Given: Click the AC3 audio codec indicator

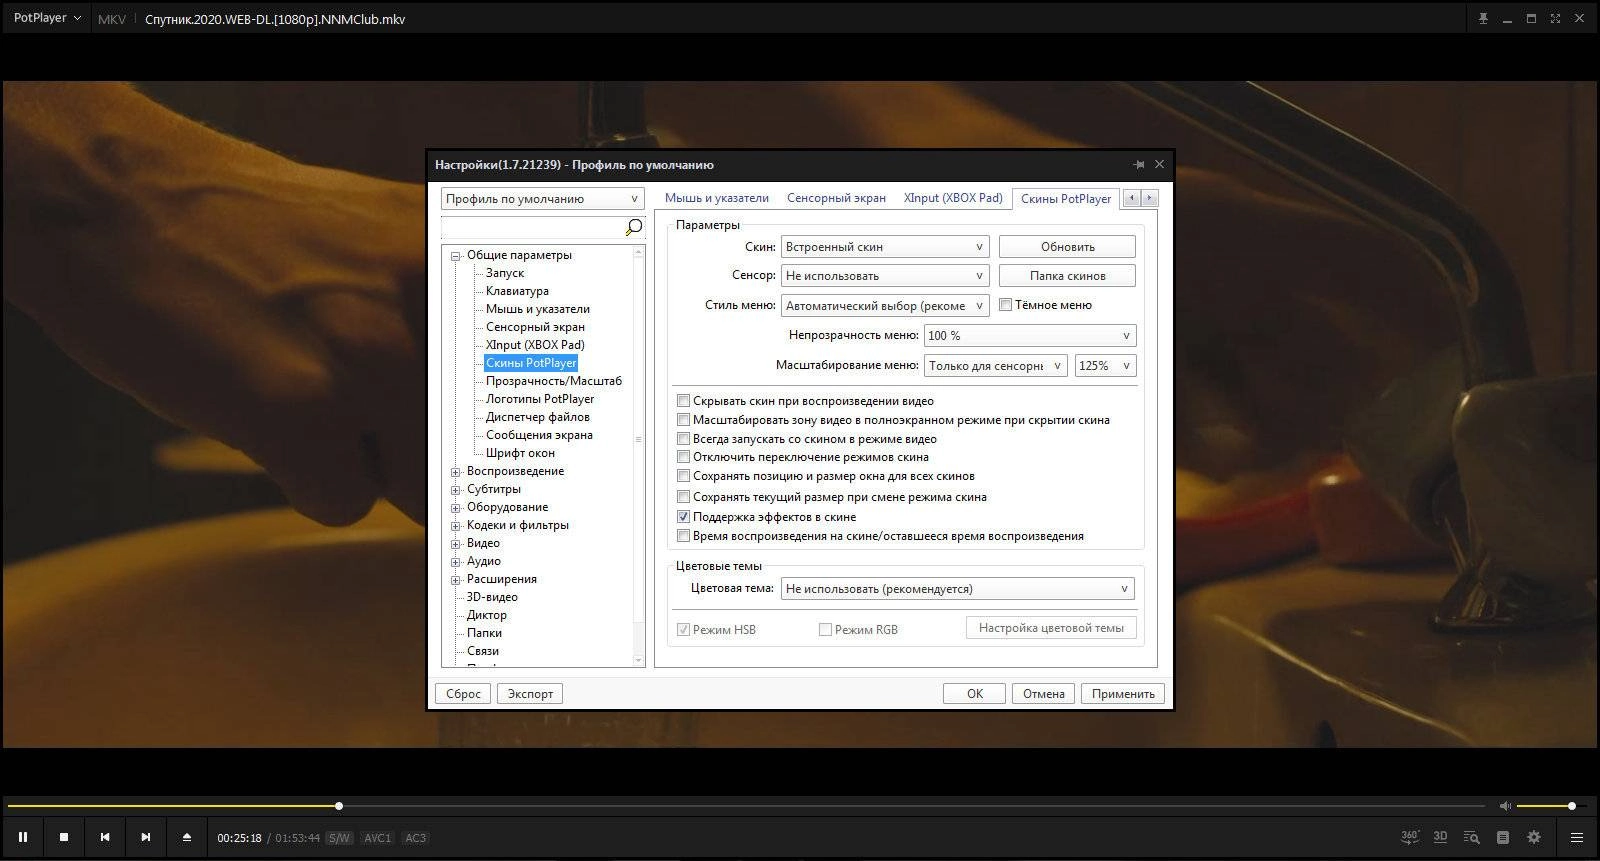Looking at the screenshot, I should point(415,838).
